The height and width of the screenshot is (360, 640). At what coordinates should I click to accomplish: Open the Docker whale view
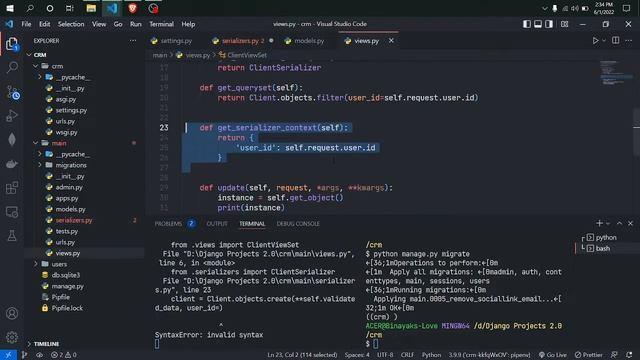(x=12, y=164)
